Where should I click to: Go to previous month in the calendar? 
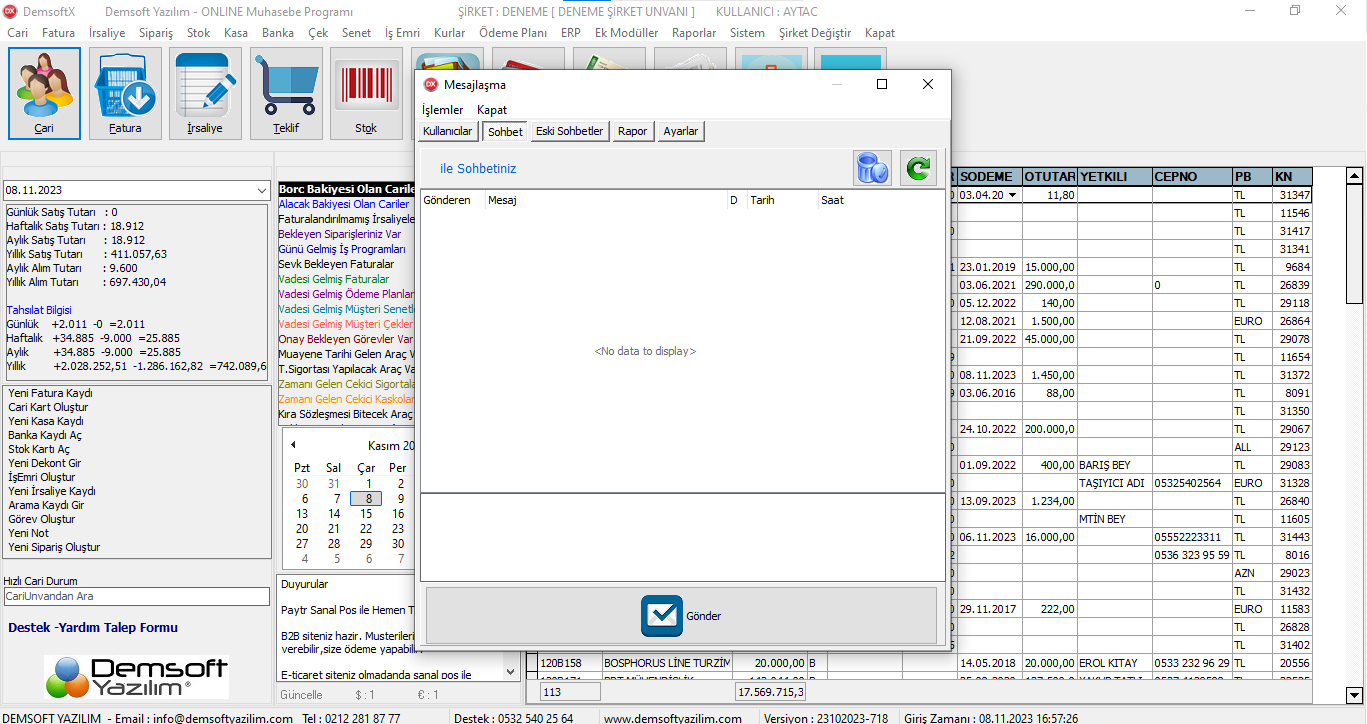pyautogui.click(x=293, y=445)
